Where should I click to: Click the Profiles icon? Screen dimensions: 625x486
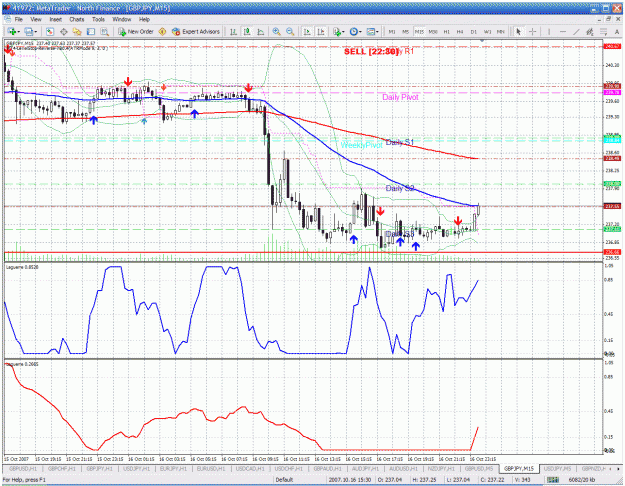pyautogui.click(x=28, y=31)
